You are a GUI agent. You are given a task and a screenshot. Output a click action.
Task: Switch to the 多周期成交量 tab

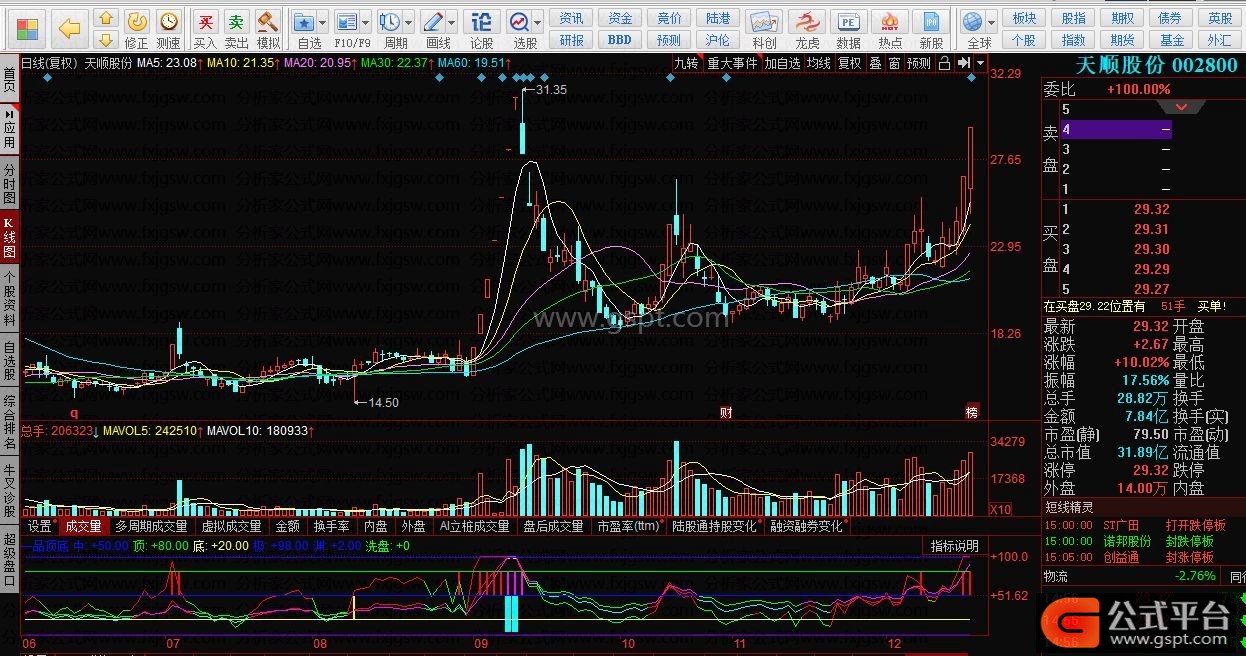tap(151, 526)
